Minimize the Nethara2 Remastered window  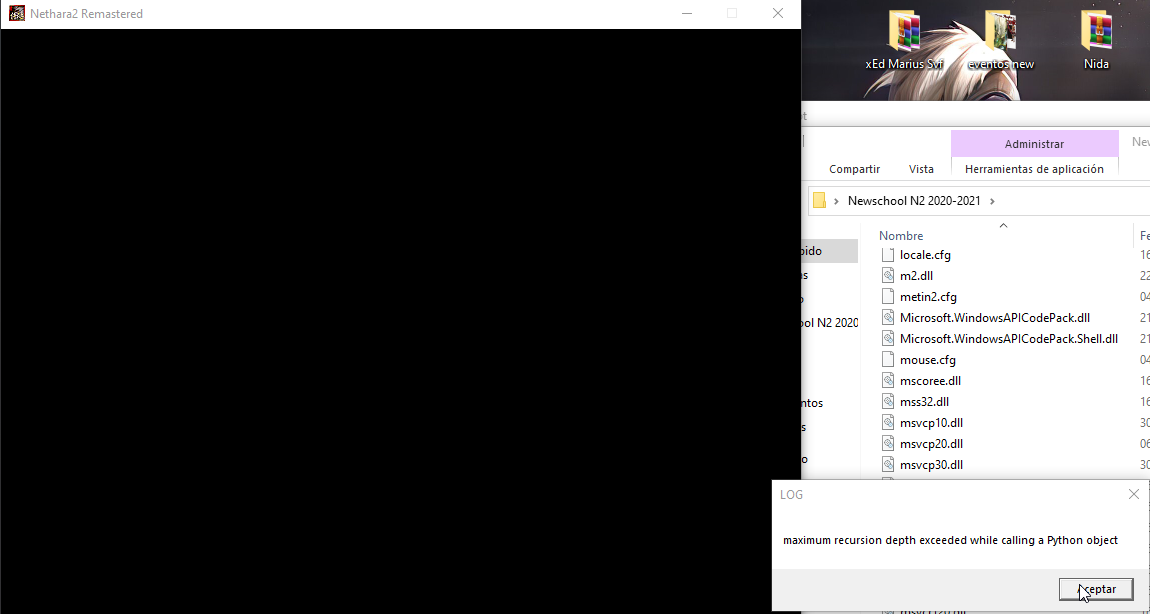(686, 13)
